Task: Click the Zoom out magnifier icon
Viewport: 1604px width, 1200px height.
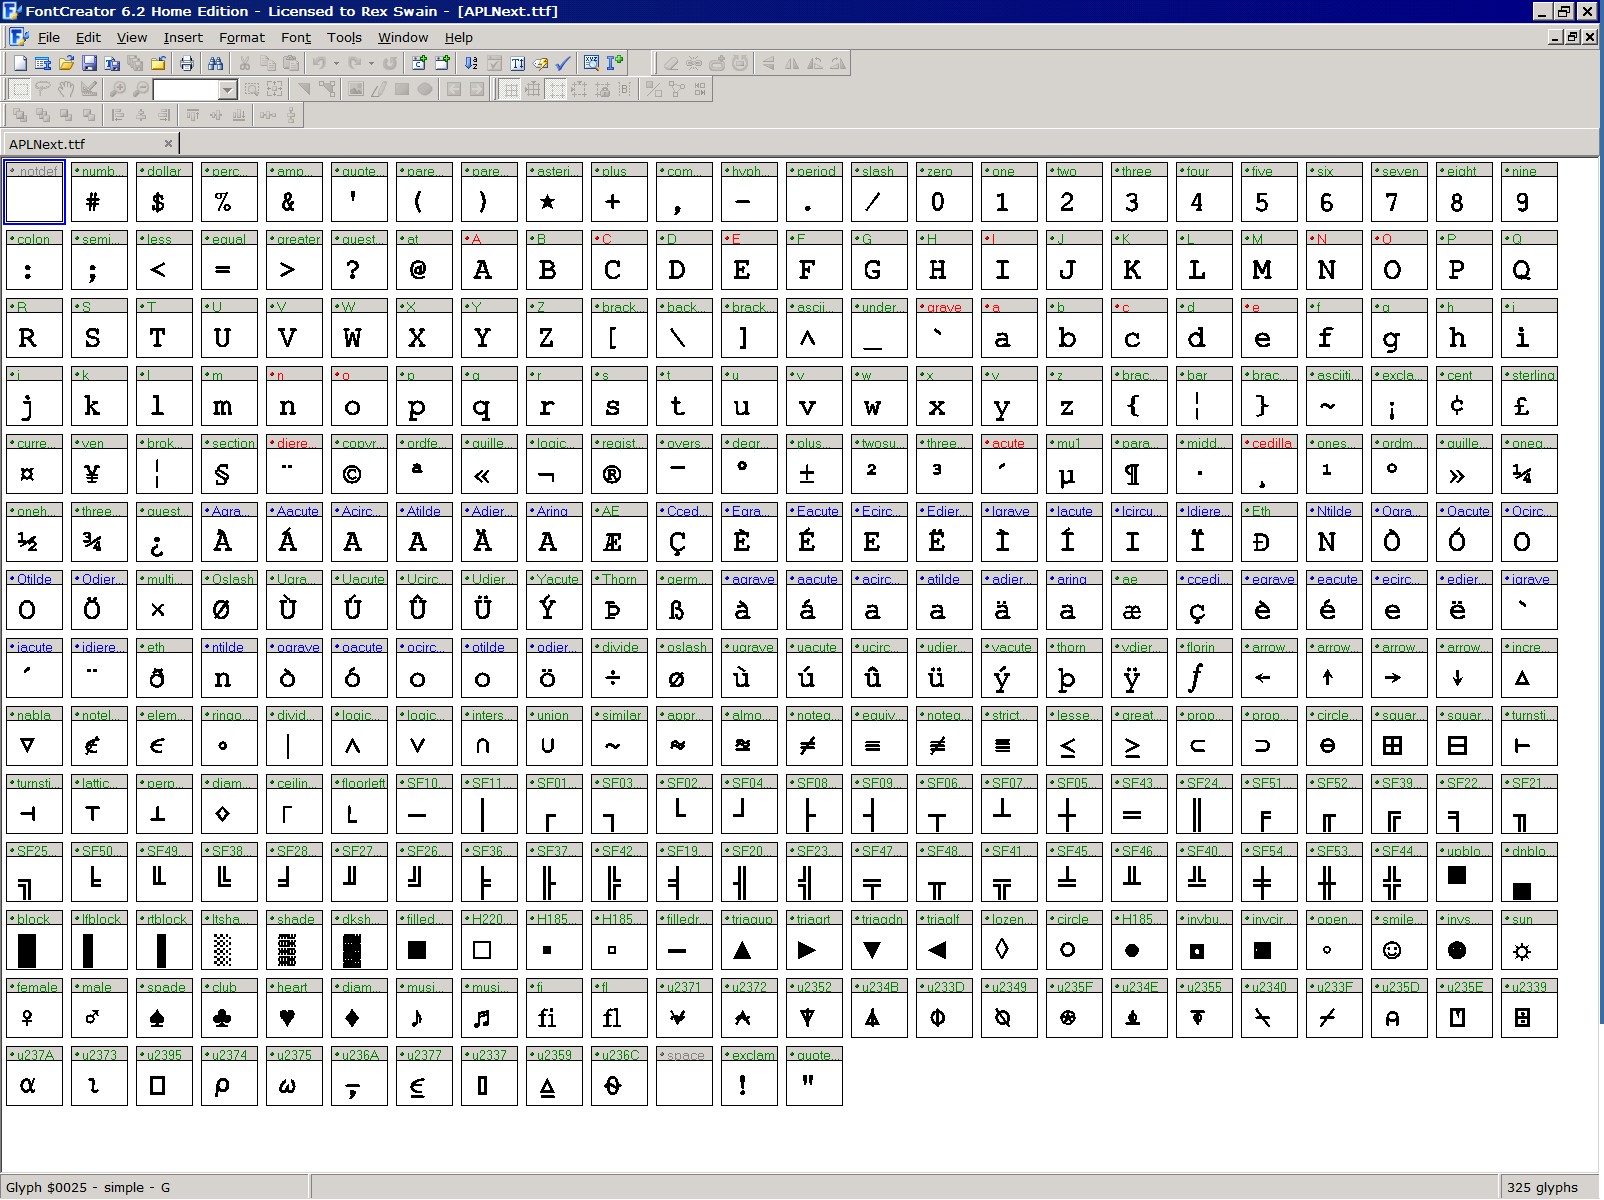Action: pos(141,89)
